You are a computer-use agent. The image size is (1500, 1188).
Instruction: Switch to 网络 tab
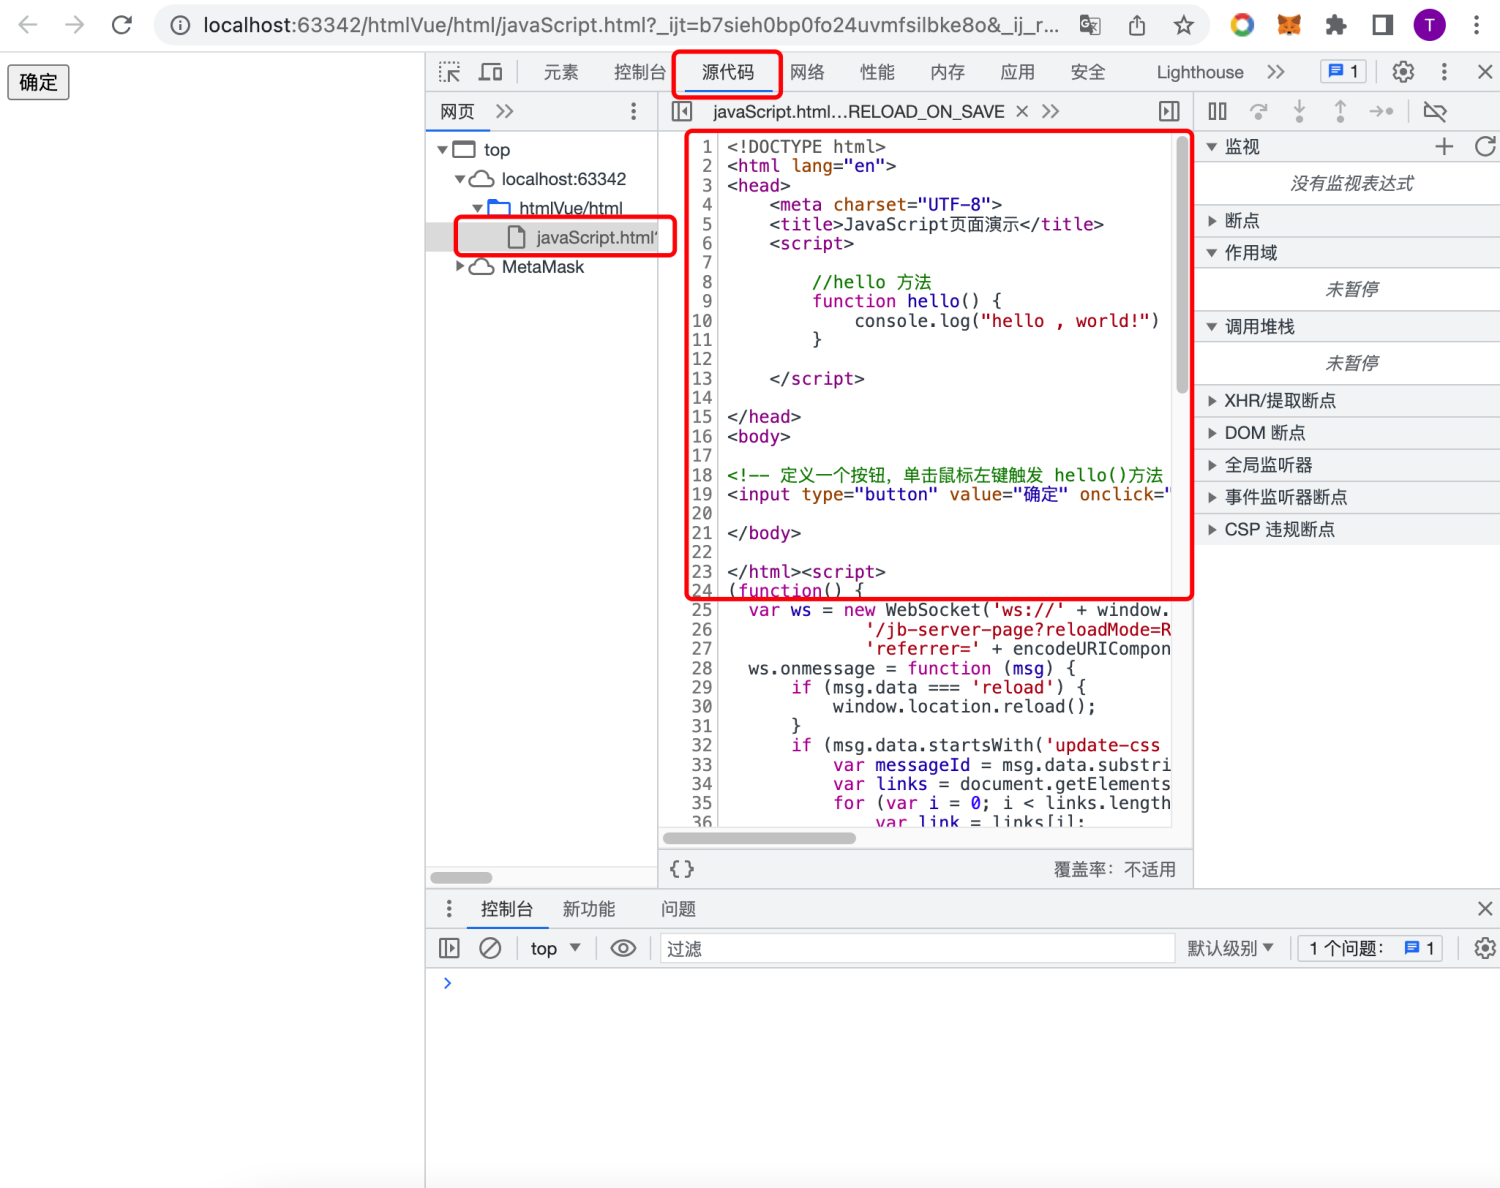coord(807,72)
